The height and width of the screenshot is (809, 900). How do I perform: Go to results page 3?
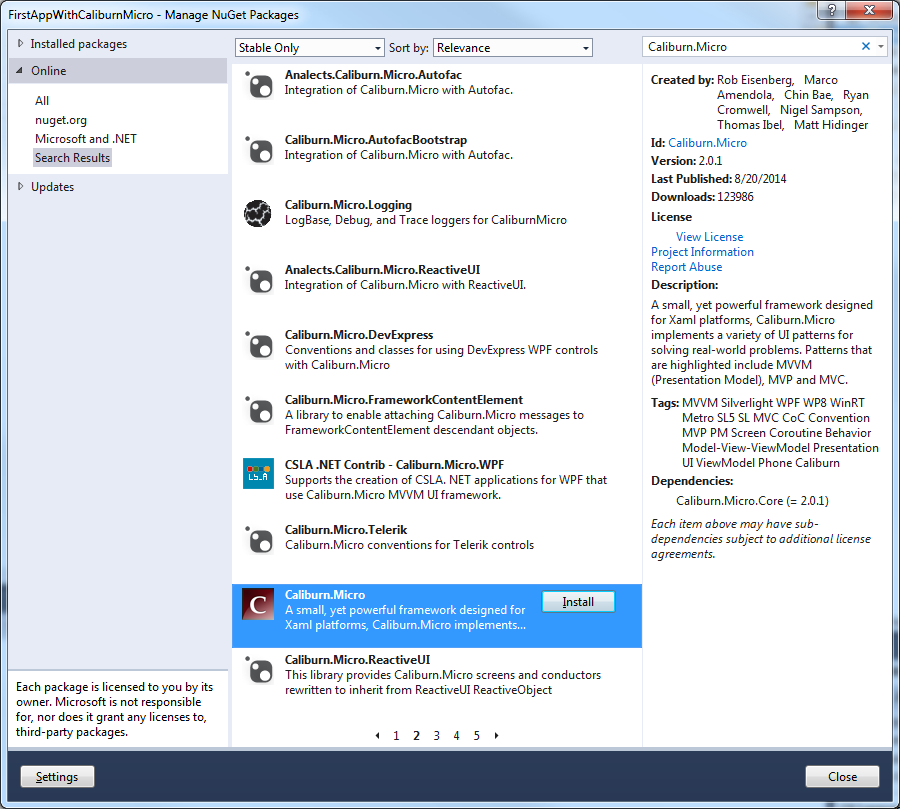tap(436, 736)
